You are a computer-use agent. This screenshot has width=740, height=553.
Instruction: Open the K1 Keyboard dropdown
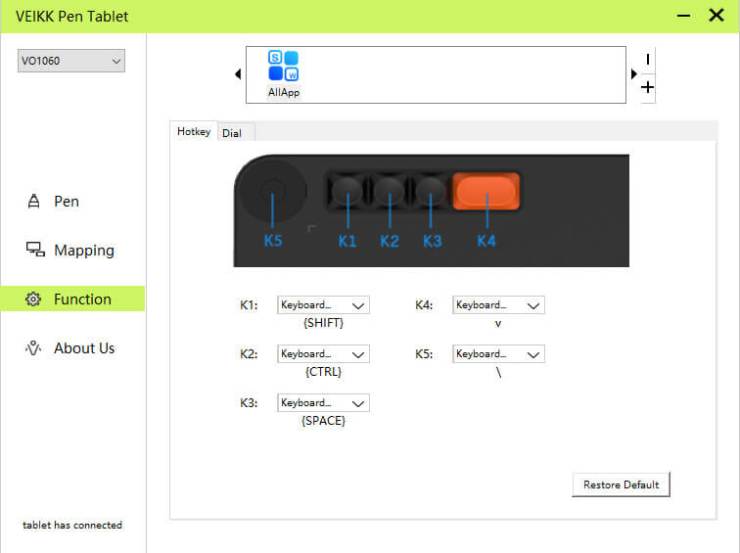pos(323,305)
